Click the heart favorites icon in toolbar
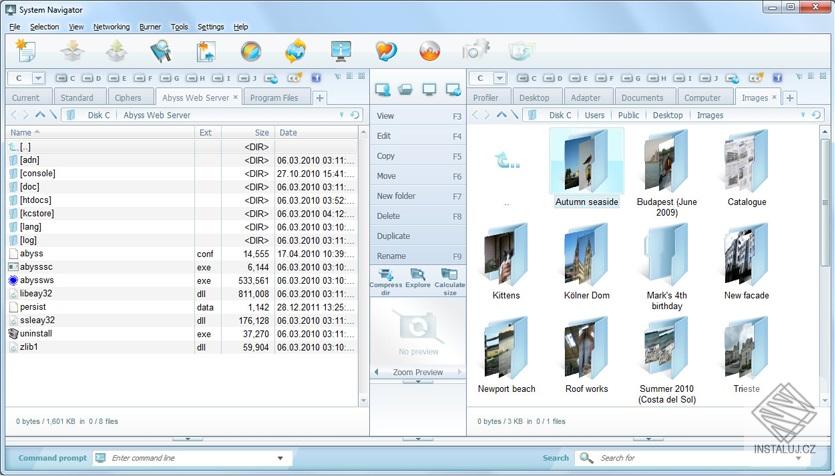 click(386, 51)
